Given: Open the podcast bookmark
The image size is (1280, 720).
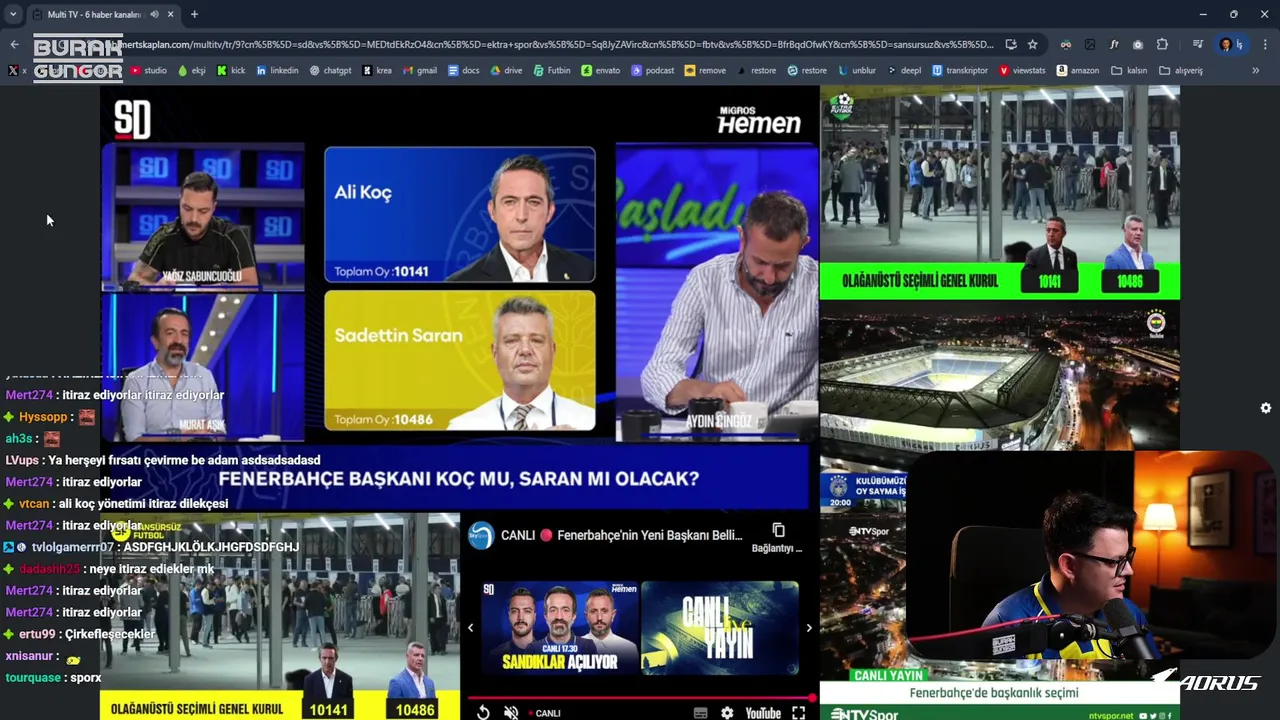Looking at the screenshot, I should (x=652, y=70).
